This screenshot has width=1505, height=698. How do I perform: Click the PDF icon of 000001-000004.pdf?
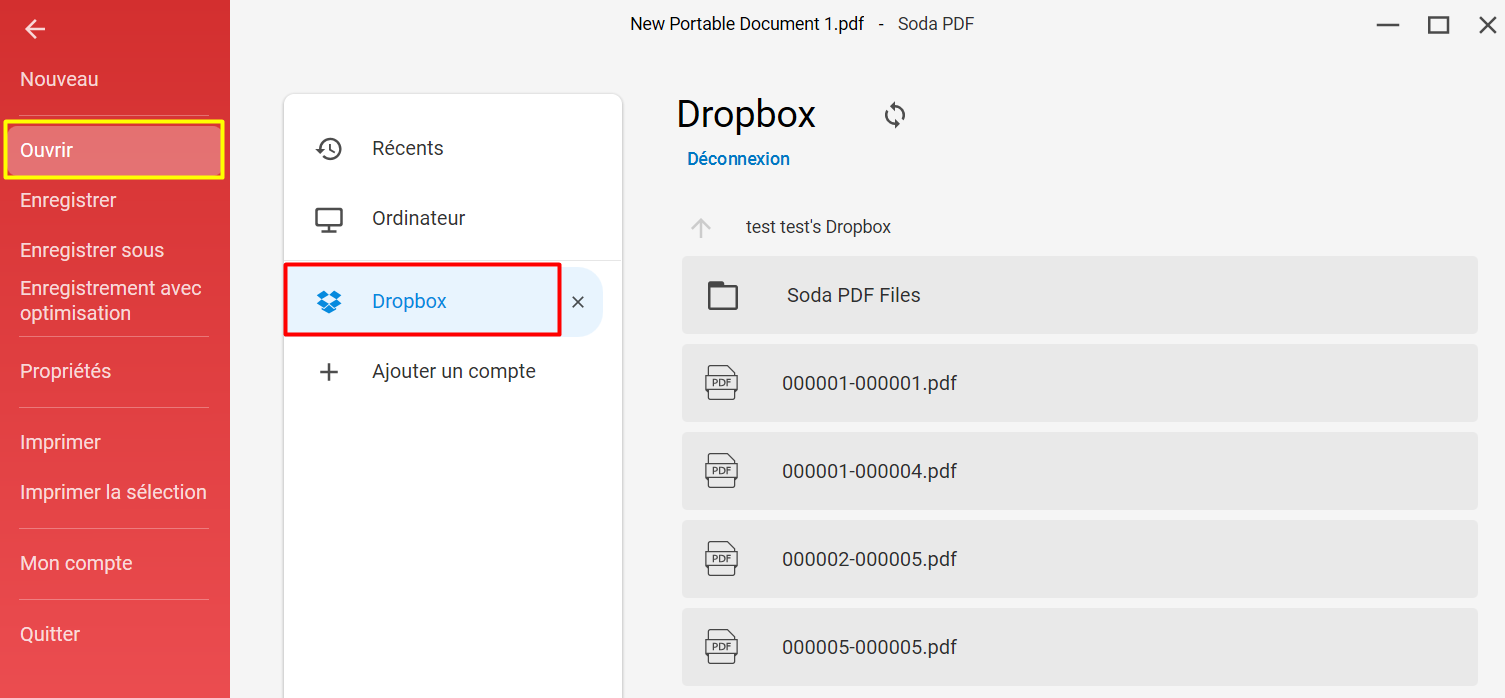coord(722,471)
